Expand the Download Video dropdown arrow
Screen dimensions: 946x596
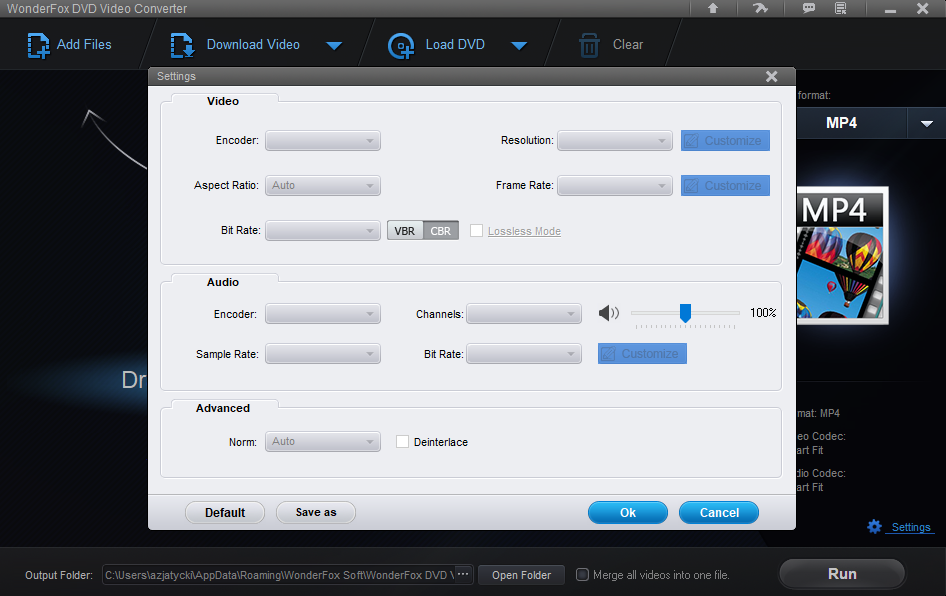(x=334, y=46)
